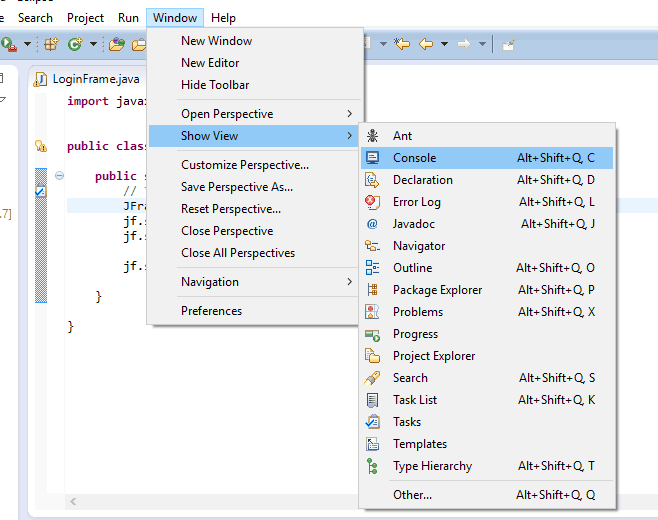Click the Java file icon on the LoginFrame.java tab

point(40,79)
